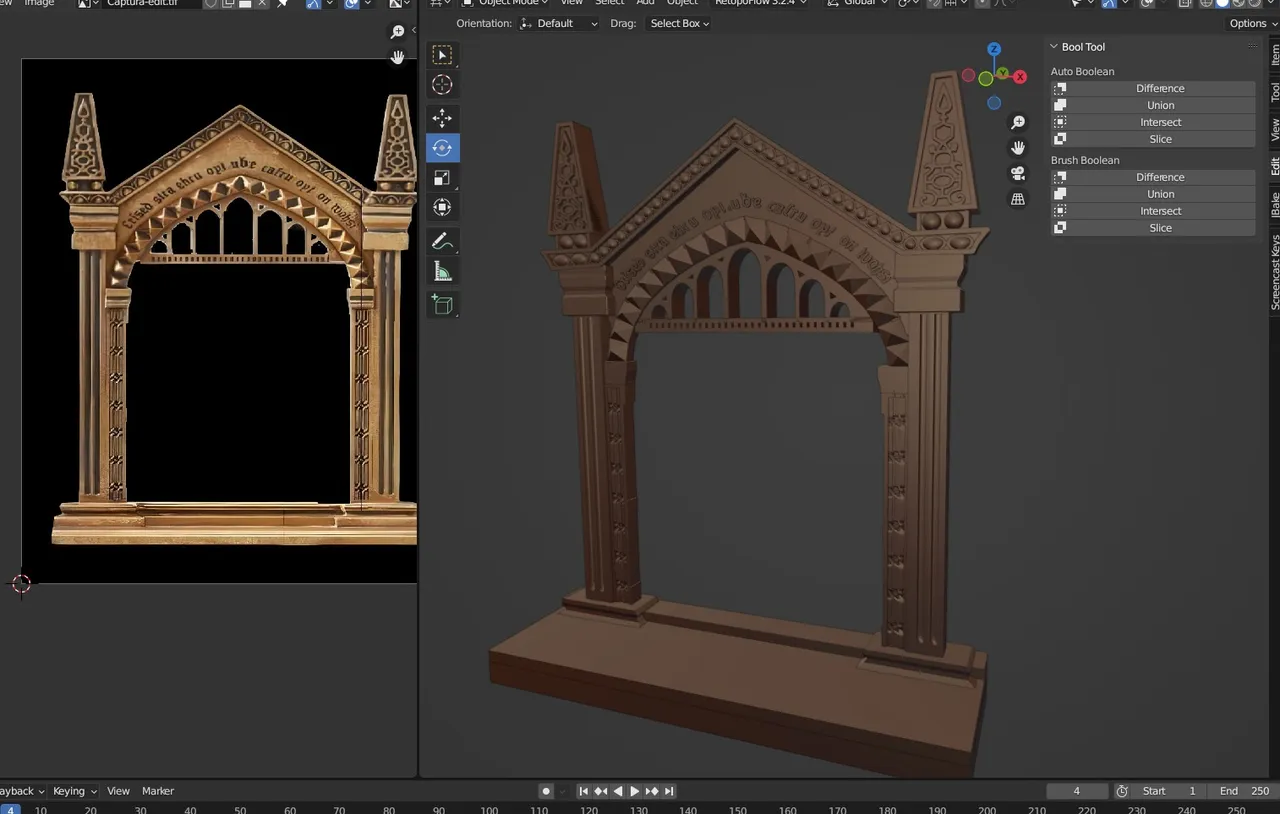Image resolution: width=1280 pixels, height=814 pixels.
Task: Click Brush Boolean Union button
Action: pyautogui.click(x=1152, y=194)
